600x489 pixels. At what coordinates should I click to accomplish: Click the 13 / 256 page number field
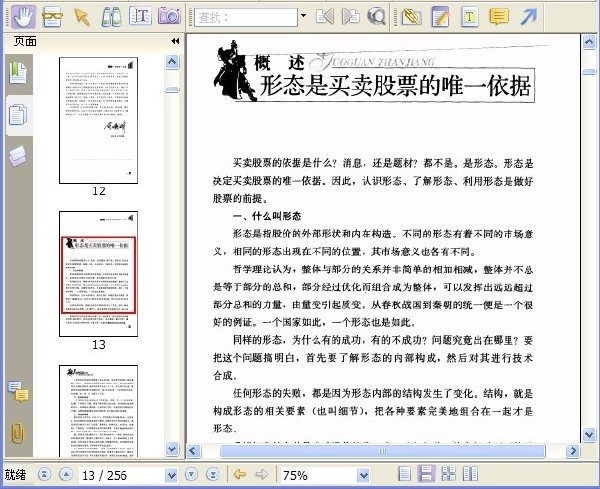click(122, 476)
